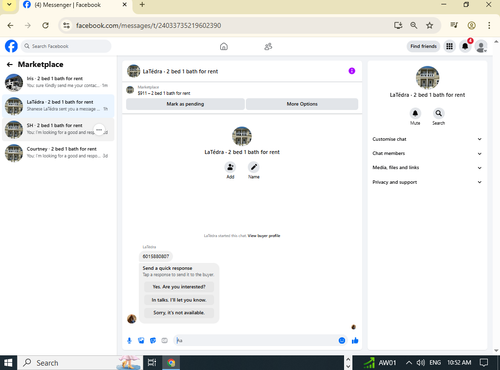Expand Media, files and links section
This screenshot has height=370, width=500.
click(427, 167)
